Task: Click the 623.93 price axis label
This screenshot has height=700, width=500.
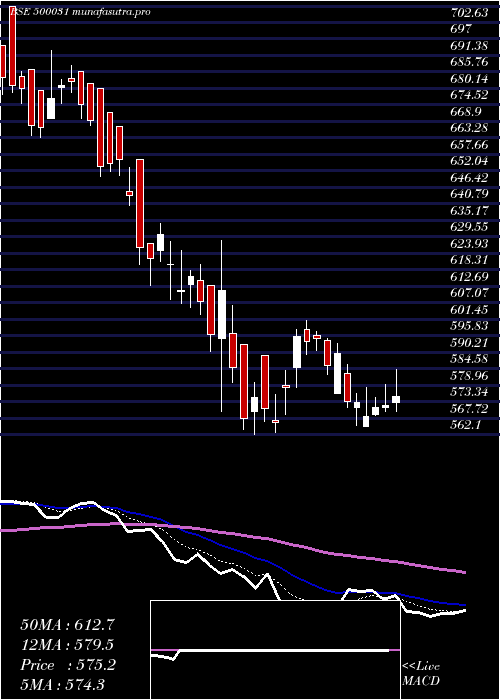Action: 469,244
